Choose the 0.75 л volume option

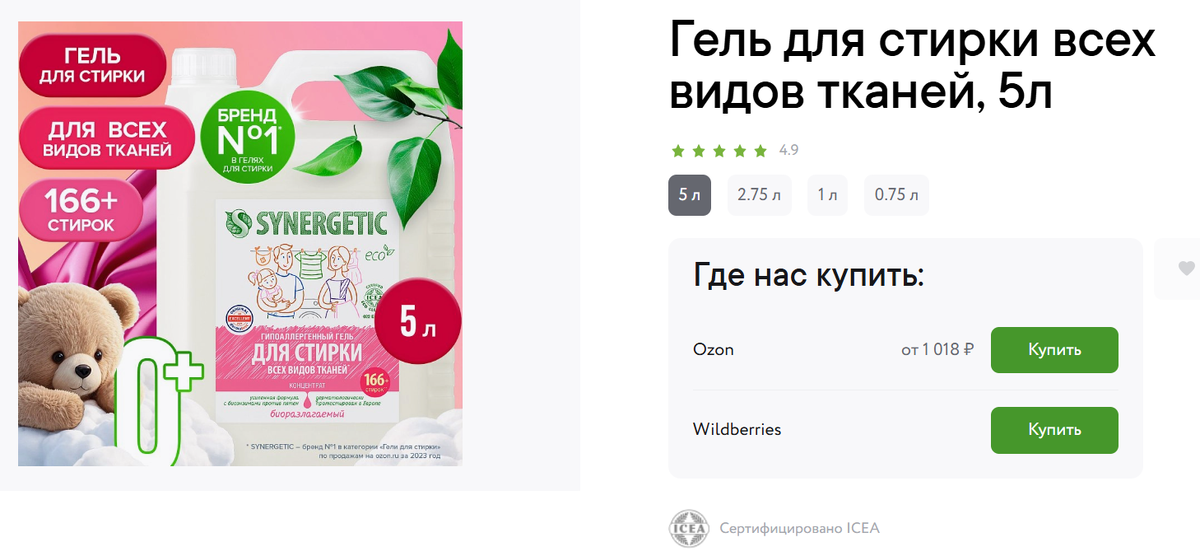tap(896, 195)
